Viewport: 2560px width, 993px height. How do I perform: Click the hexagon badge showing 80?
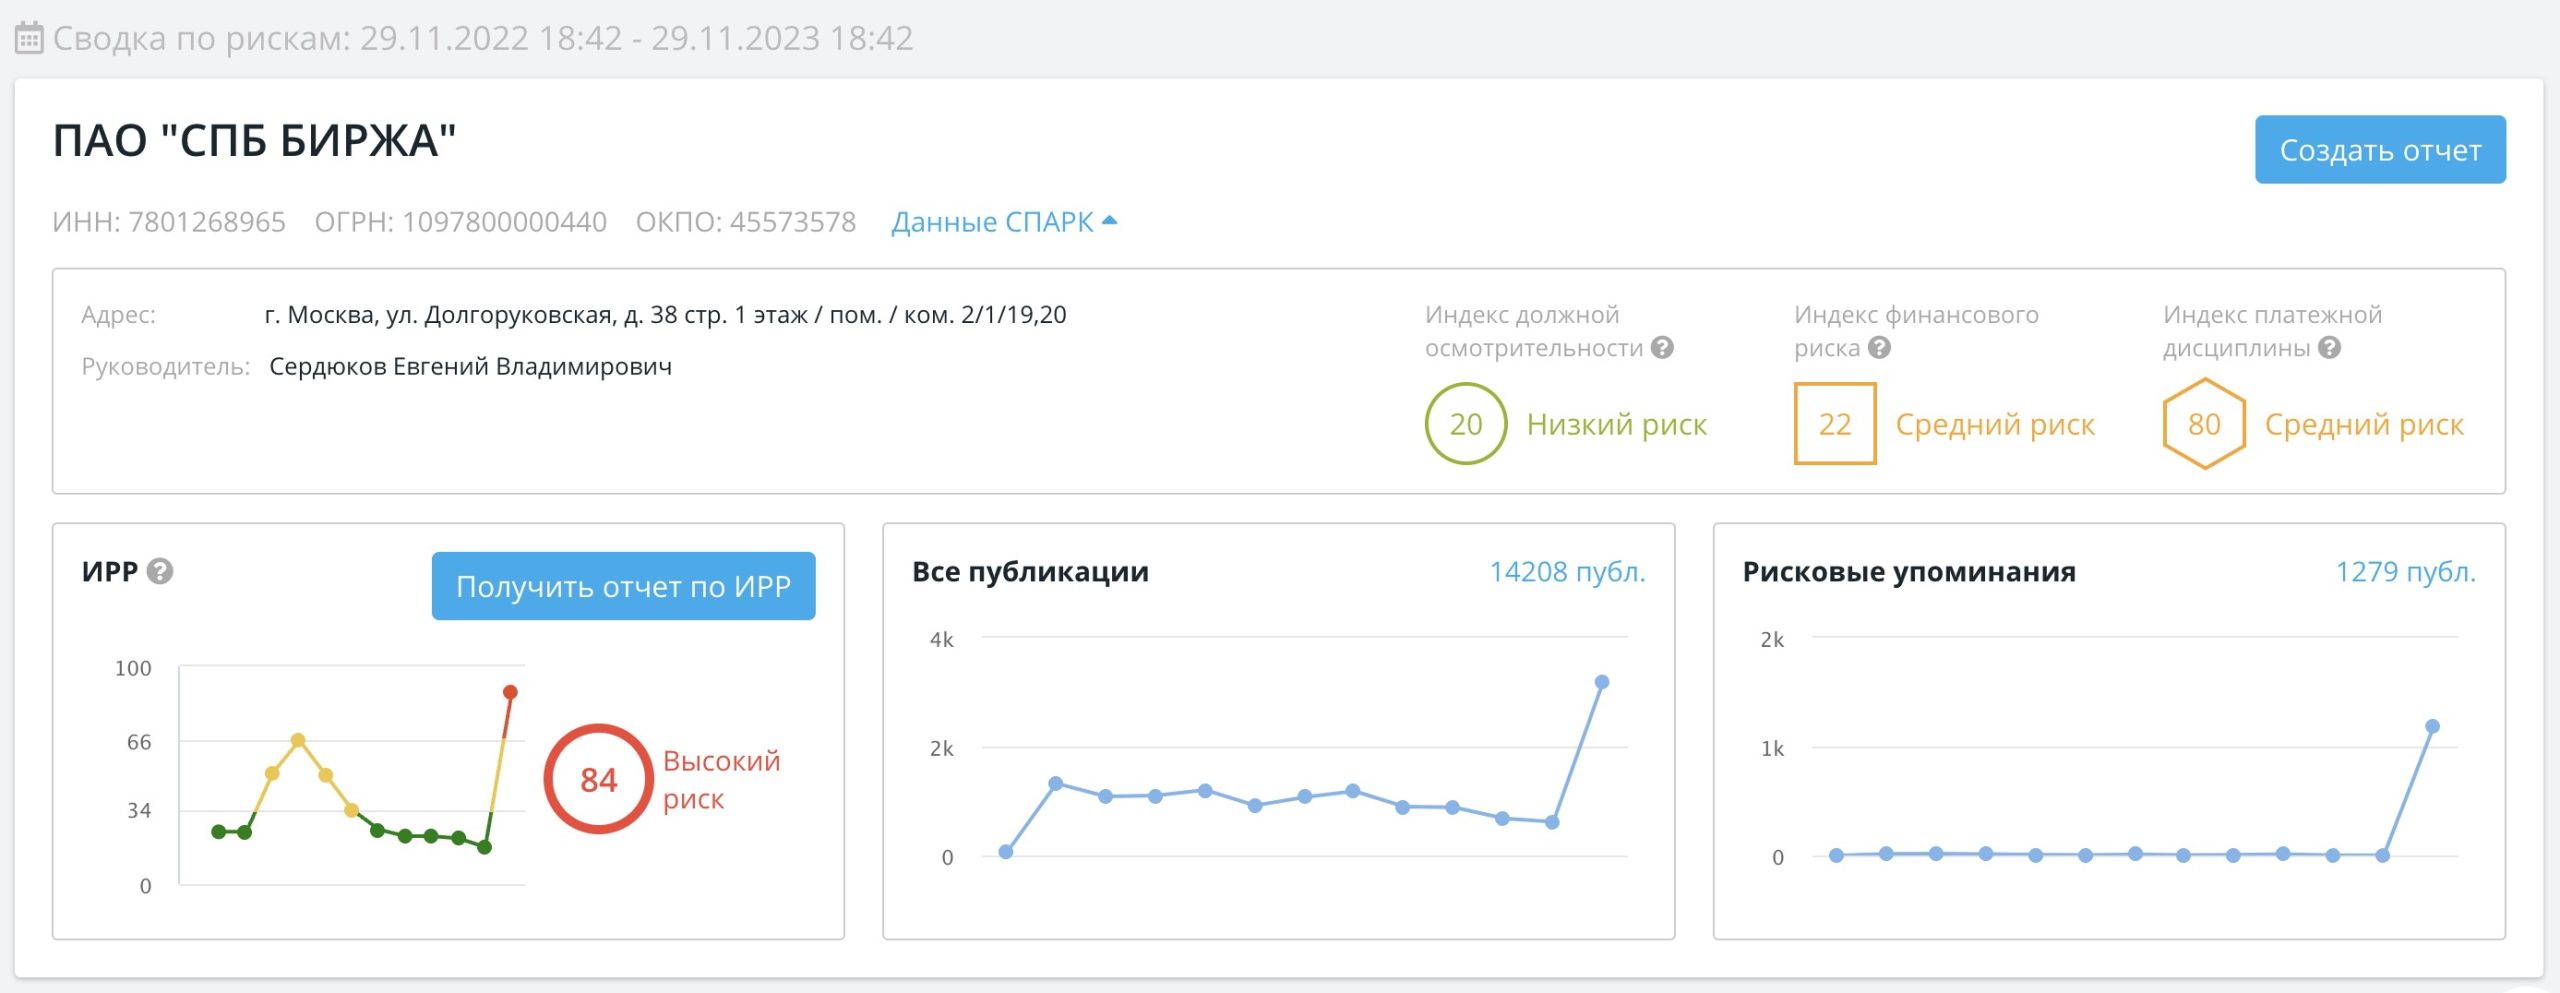[2204, 423]
